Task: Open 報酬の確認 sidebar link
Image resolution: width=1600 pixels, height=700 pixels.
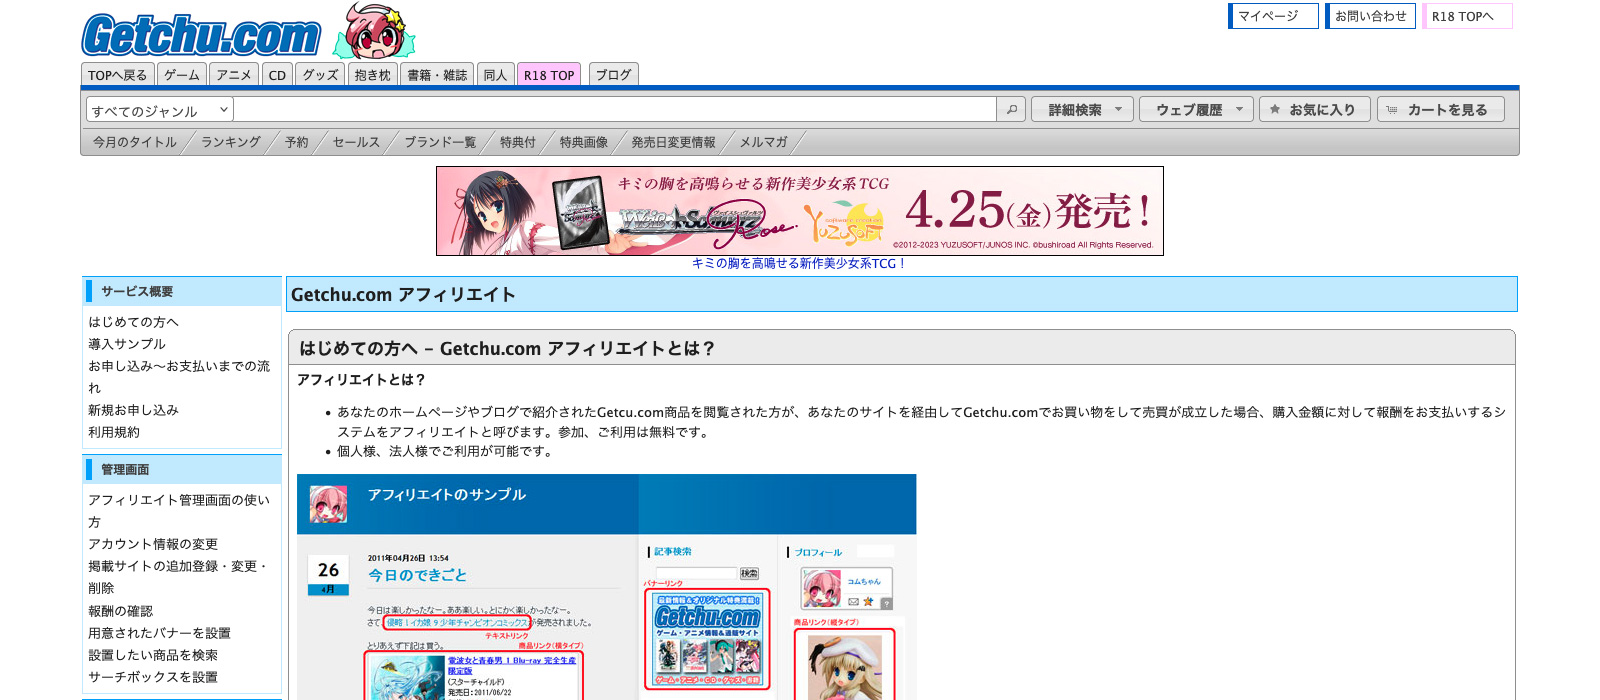Action: (121, 611)
